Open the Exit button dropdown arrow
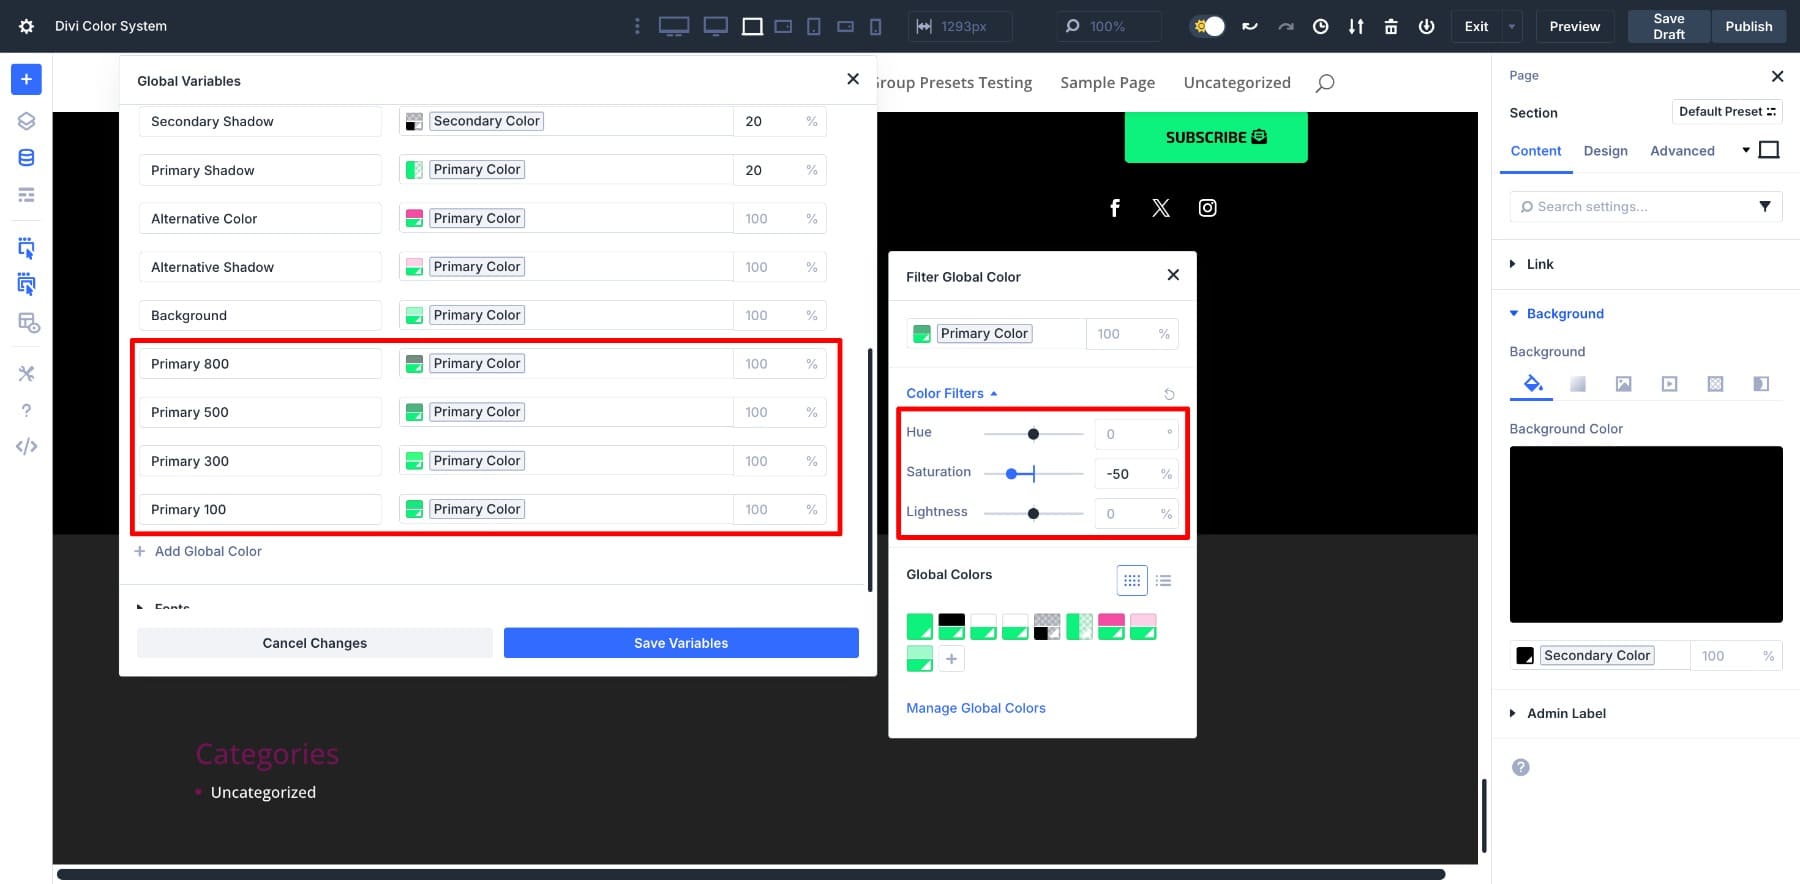1800x884 pixels. click(x=1511, y=26)
